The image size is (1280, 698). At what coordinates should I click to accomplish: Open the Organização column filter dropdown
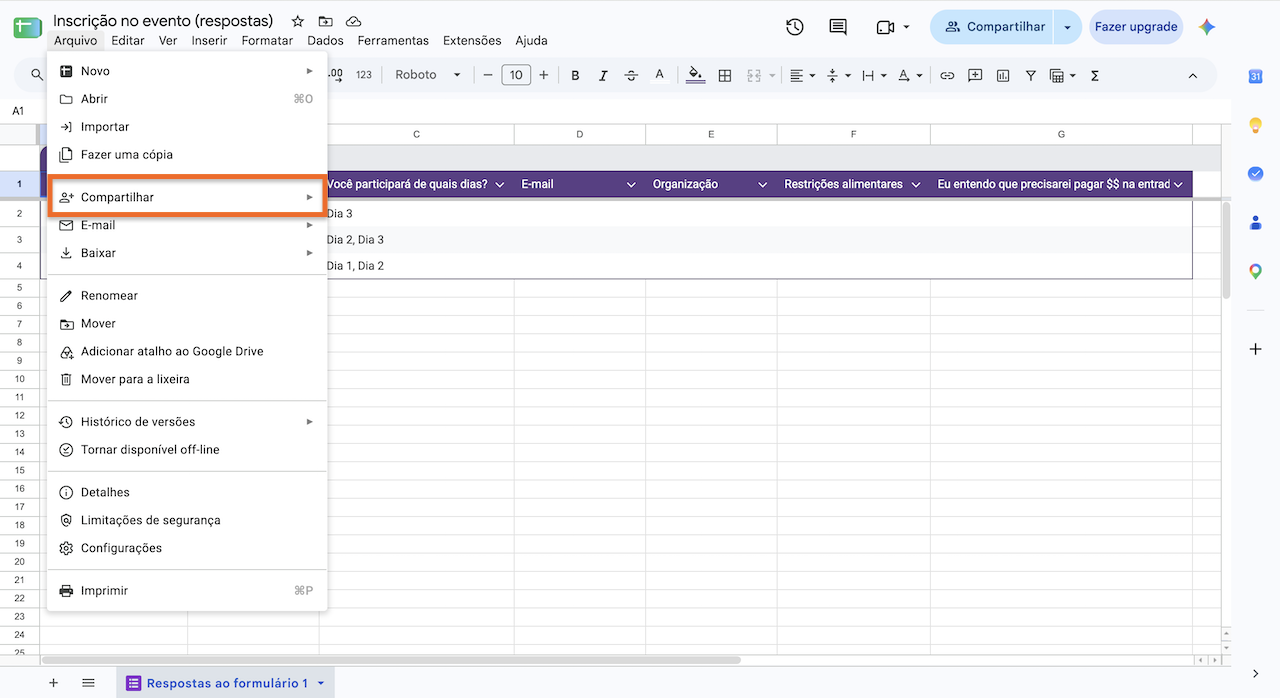(x=762, y=184)
